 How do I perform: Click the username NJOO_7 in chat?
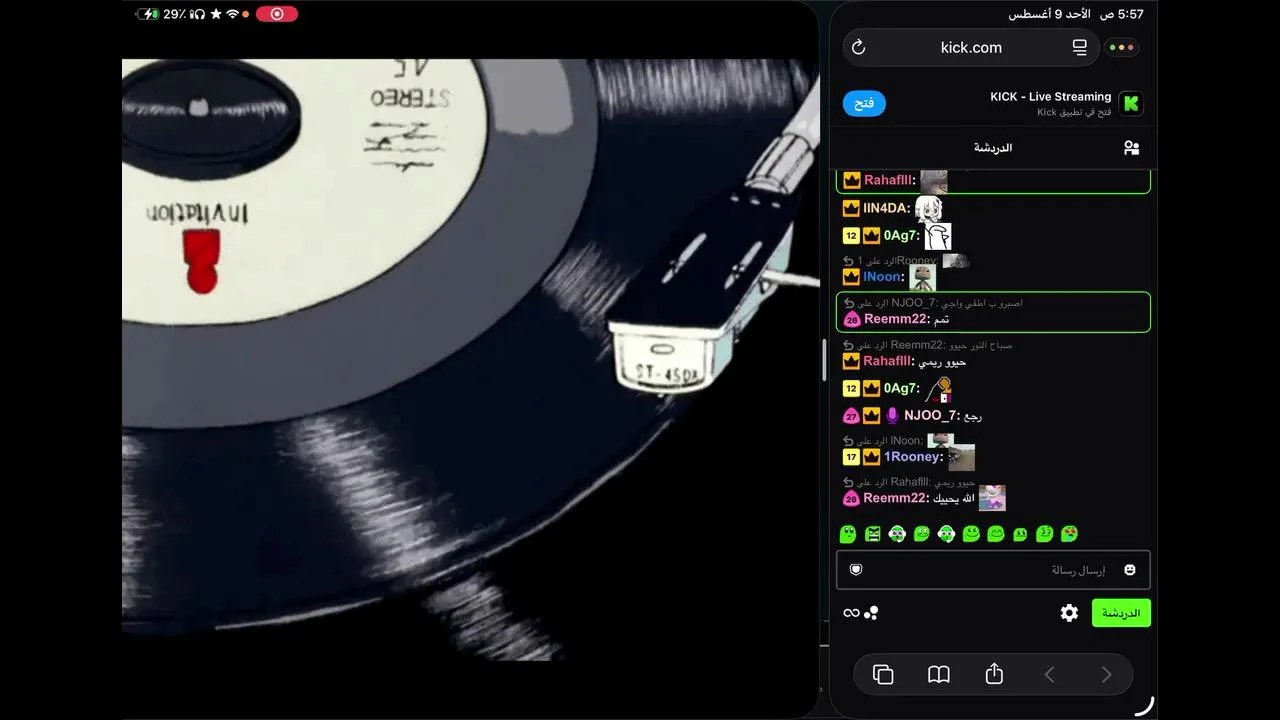point(930,416)
